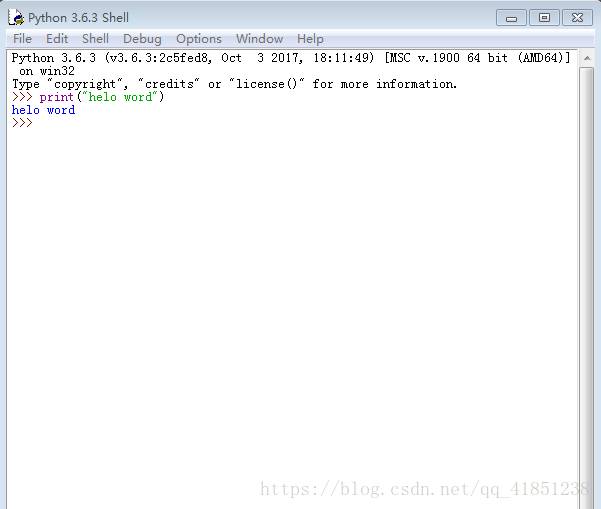Click the "Python 3.6.3 Shell" title text
601x509 pixels.
click(x=78, y=18)
